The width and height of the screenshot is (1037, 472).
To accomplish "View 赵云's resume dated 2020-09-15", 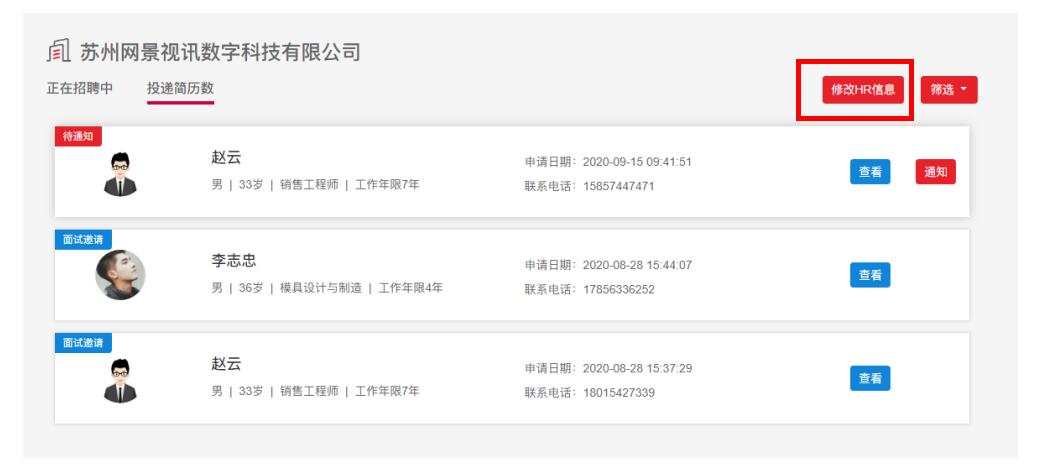I will pyautogui.click(x=870, y=172).
